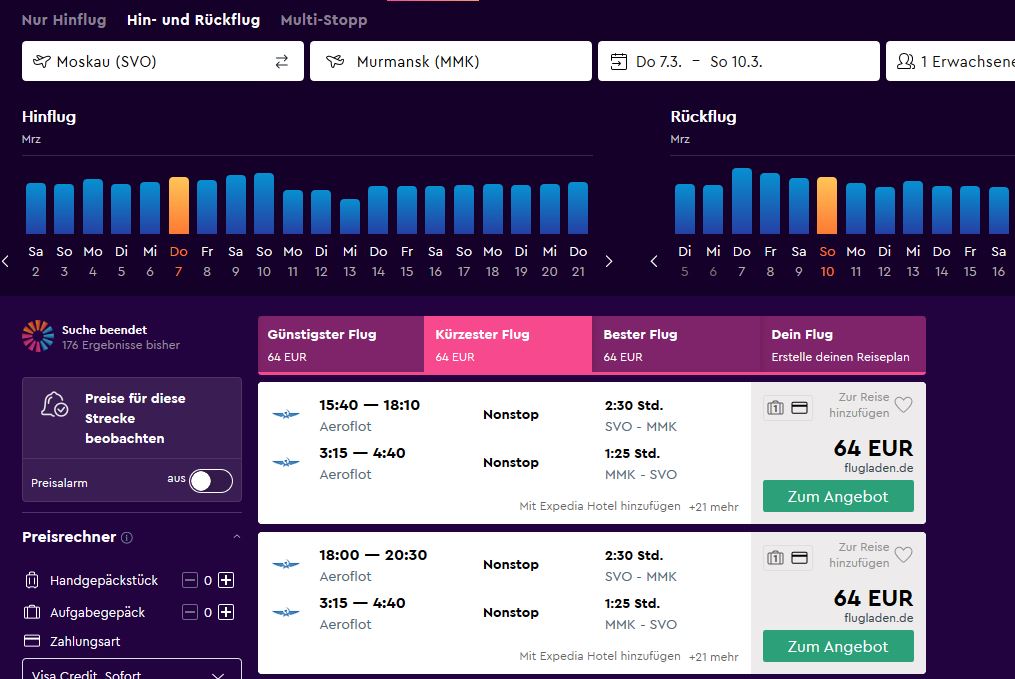Switch to Bester Flug tab
The image size is (1015, 679).
coord(676,345)
